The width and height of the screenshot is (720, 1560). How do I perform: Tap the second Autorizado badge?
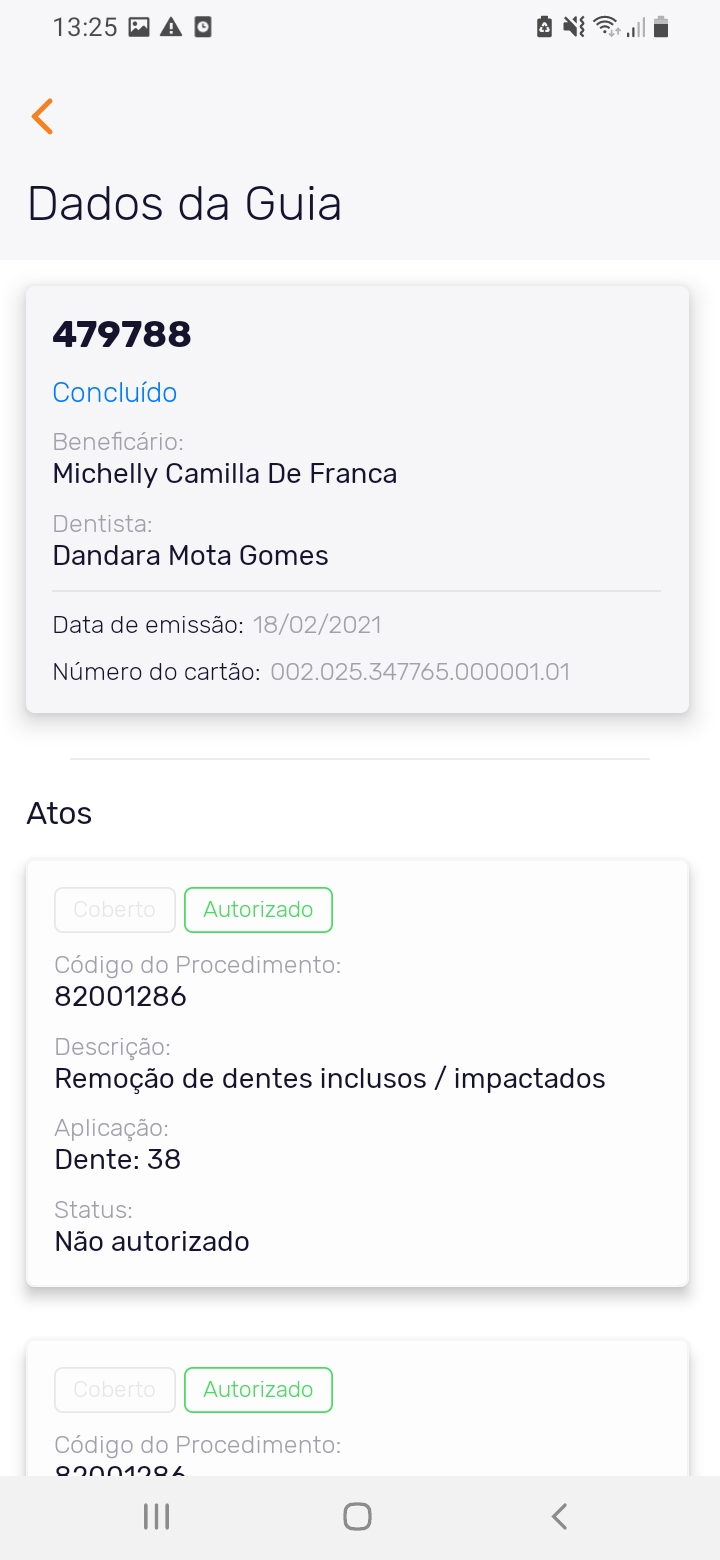pyautogui.click(x=258, y=1390)
